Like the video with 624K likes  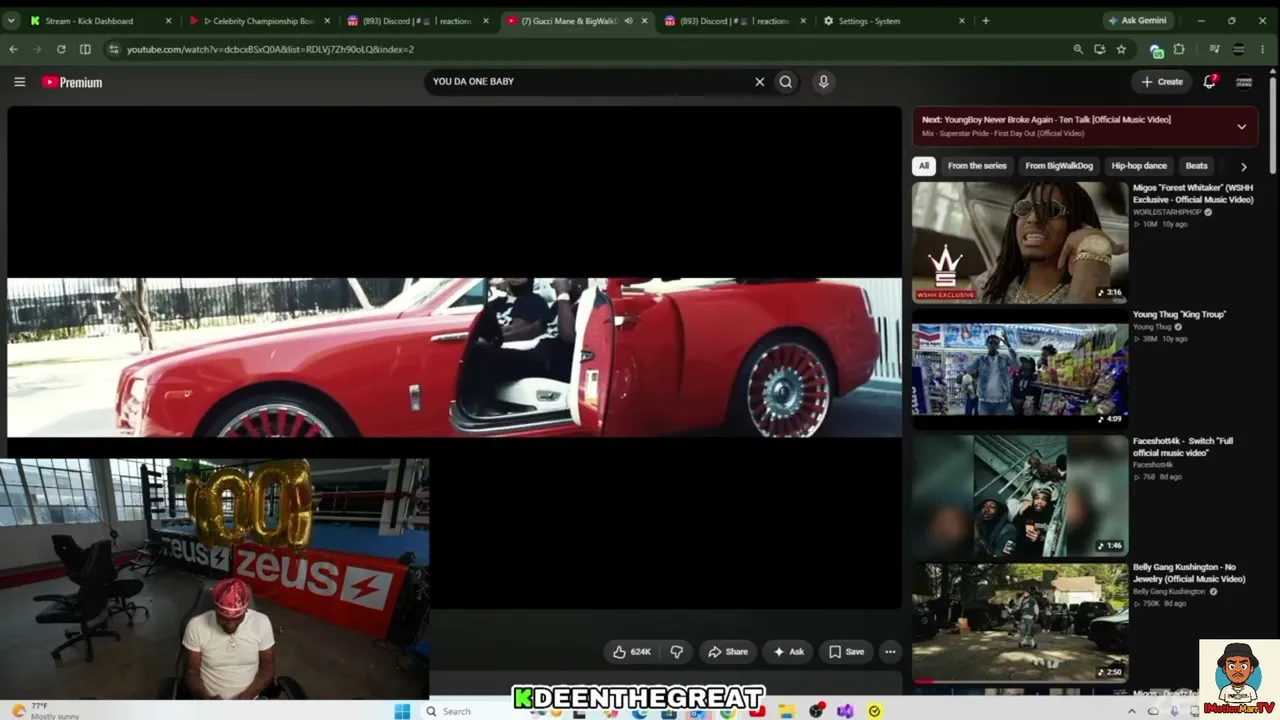click(x=631, y=652)
